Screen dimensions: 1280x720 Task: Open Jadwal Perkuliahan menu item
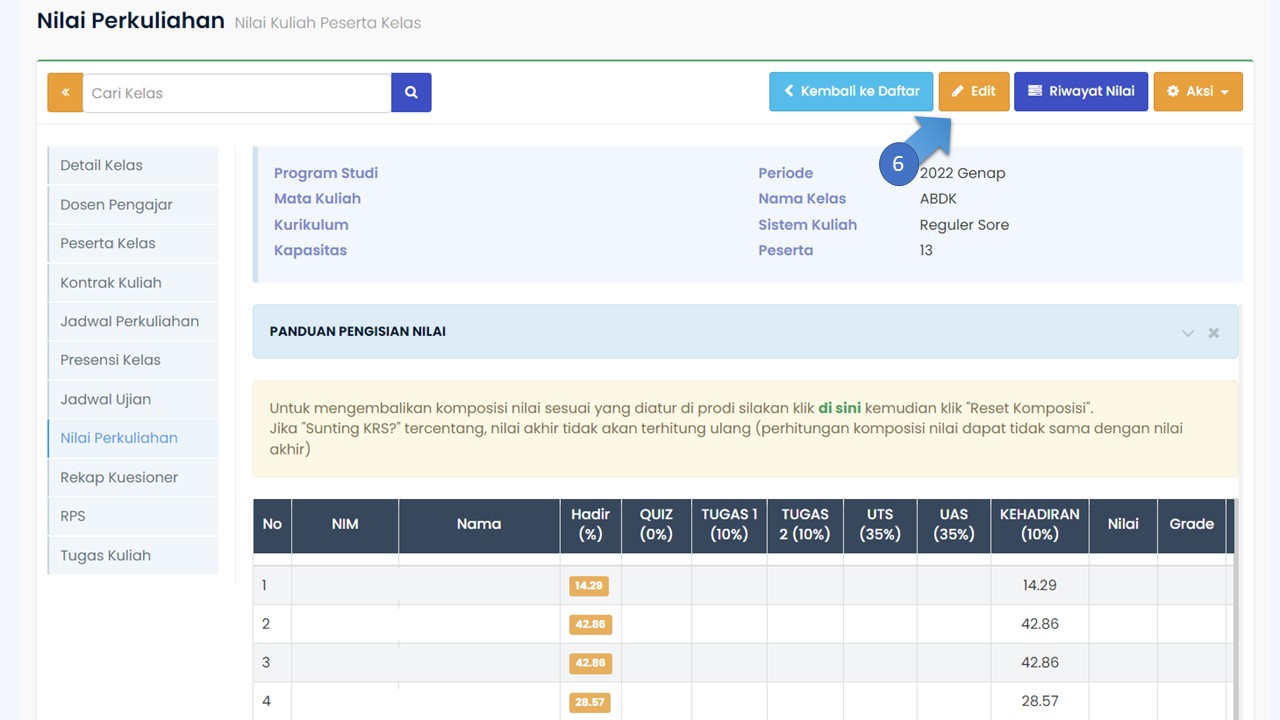tap(133, 321)
